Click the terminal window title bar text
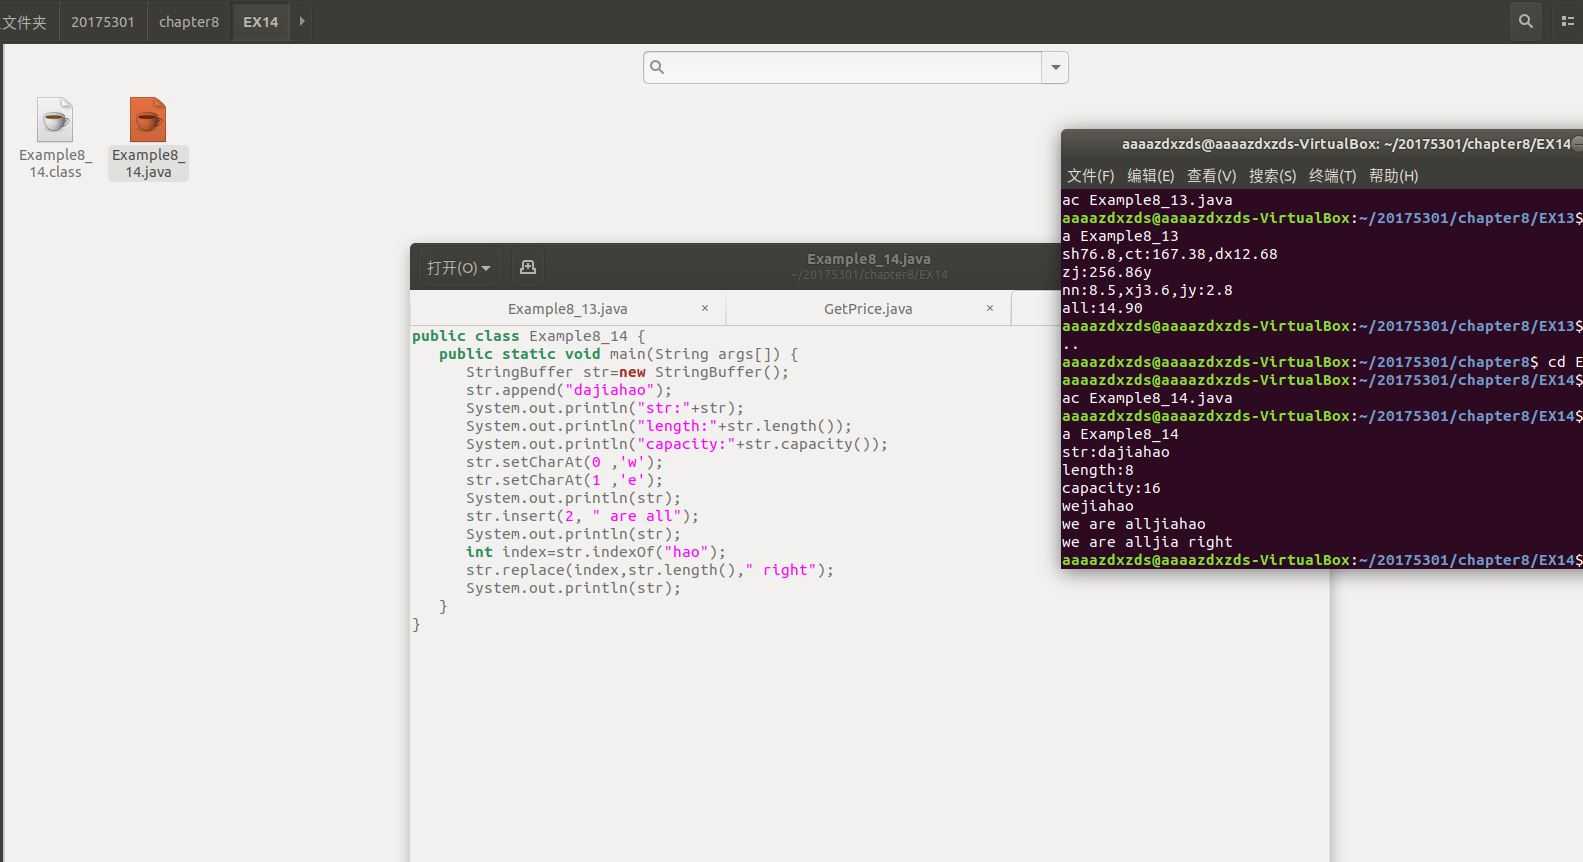Image resolution: width=1583 pixels, height=862 pixels. [1346, 144]
